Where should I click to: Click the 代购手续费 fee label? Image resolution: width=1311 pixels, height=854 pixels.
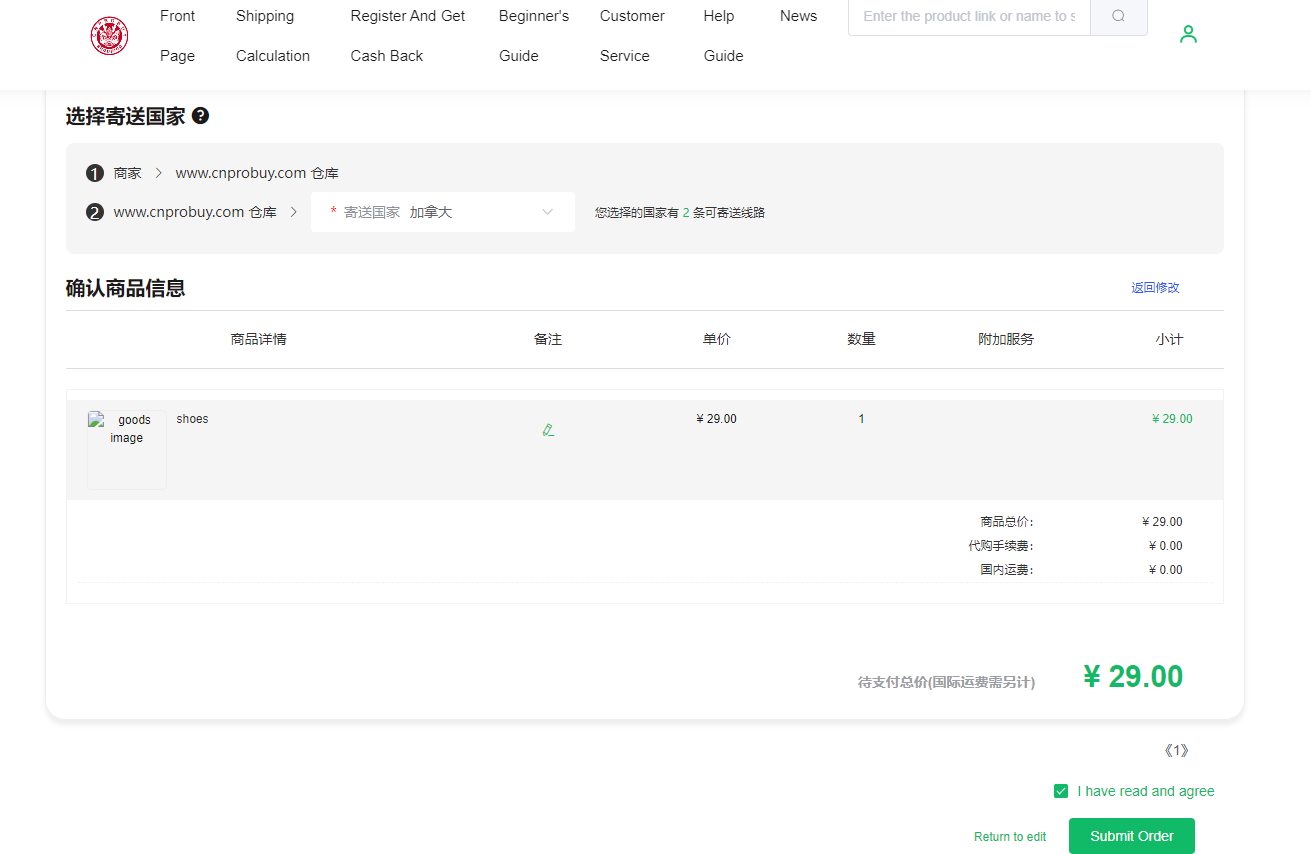[1001, 546]
